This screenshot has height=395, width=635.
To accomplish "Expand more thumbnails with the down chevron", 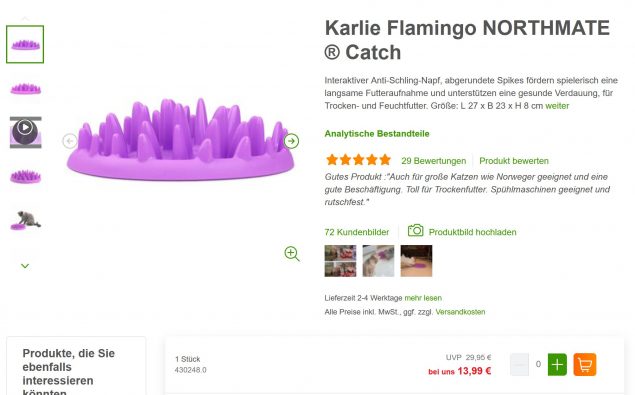I will [x=25, y=266].
